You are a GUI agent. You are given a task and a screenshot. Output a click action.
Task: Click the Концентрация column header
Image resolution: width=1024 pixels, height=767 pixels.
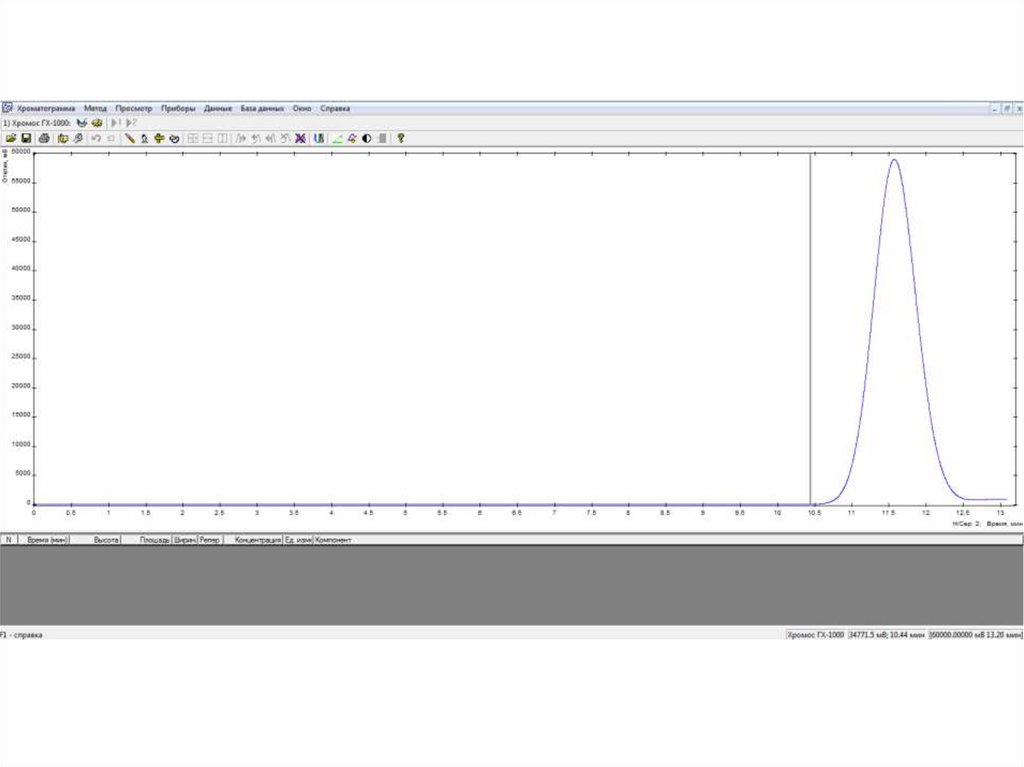tap(256, 540)
